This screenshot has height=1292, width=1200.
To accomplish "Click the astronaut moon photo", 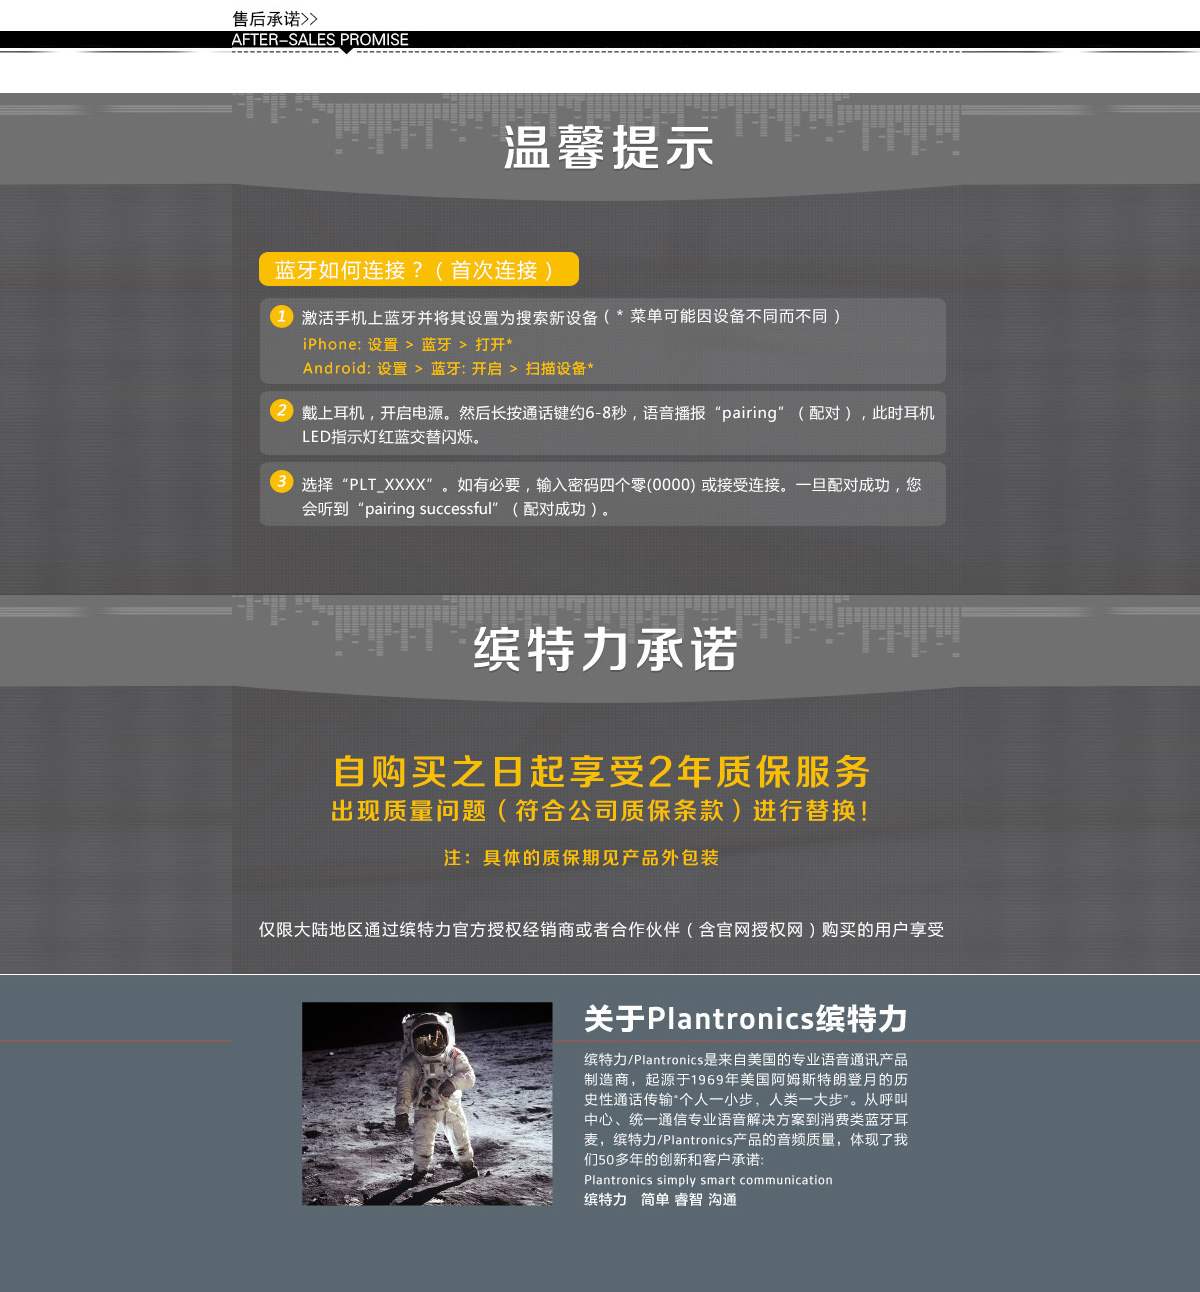I will (427, 1104).
